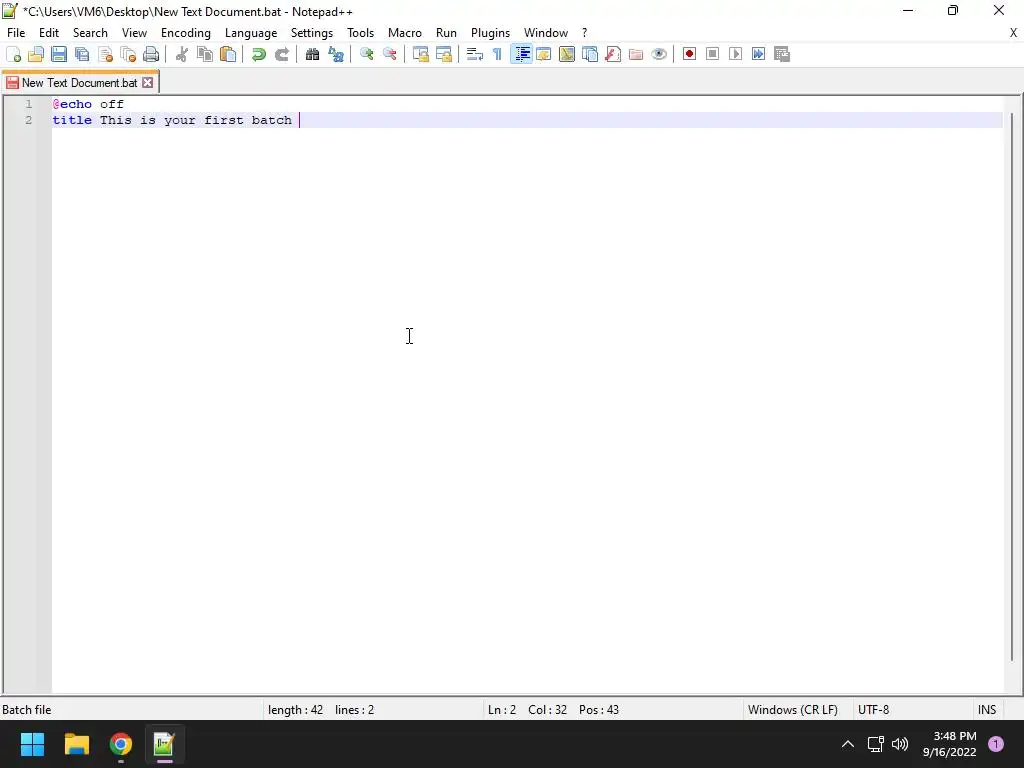1024x768 pixels.
Task: Click the Windows (CR LF) status entry
Action: 793,710
